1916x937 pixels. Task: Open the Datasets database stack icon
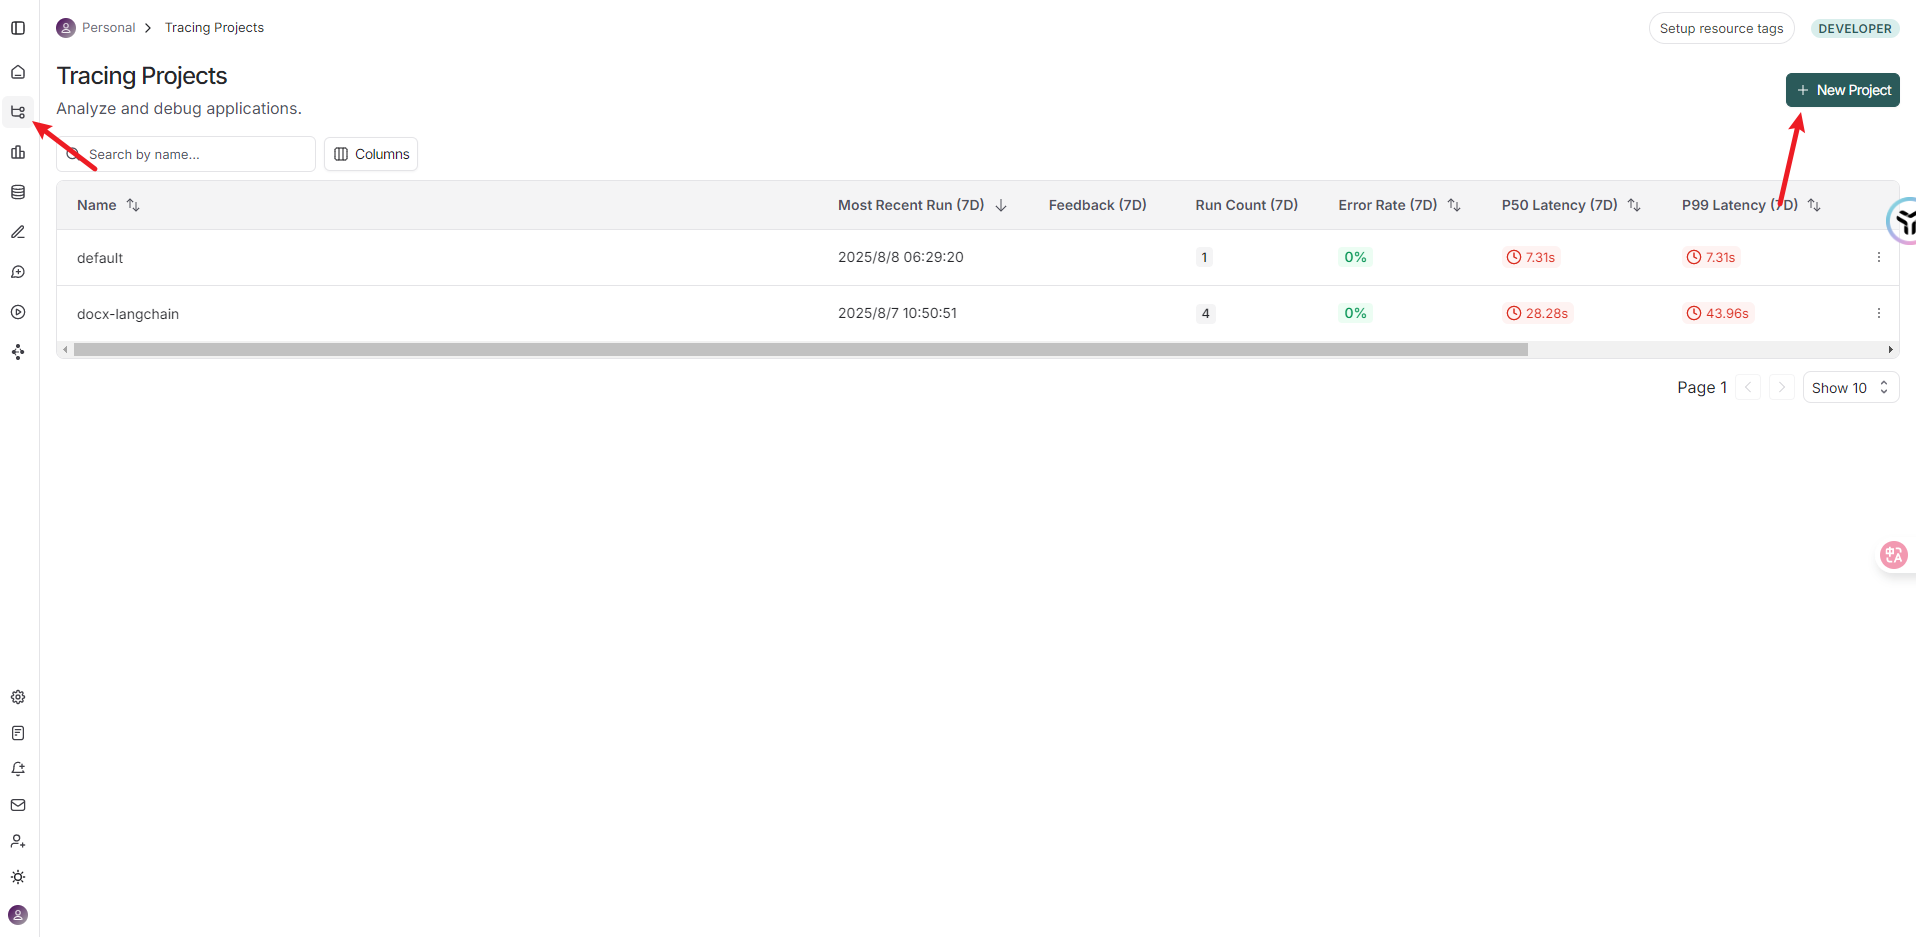[18, 192]
